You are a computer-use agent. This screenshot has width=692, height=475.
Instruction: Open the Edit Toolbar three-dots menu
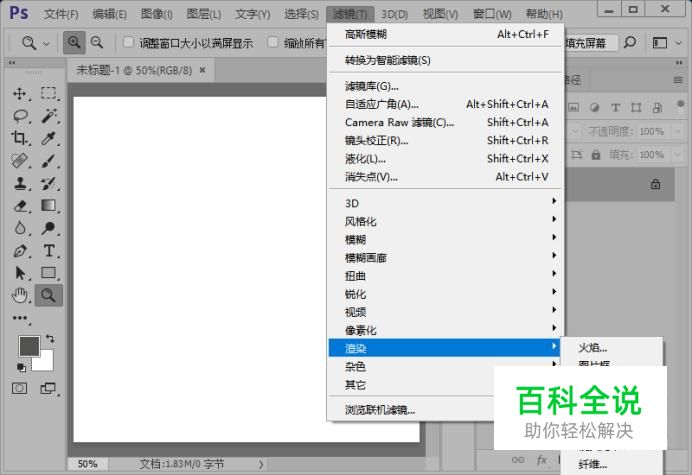[20, 318]
